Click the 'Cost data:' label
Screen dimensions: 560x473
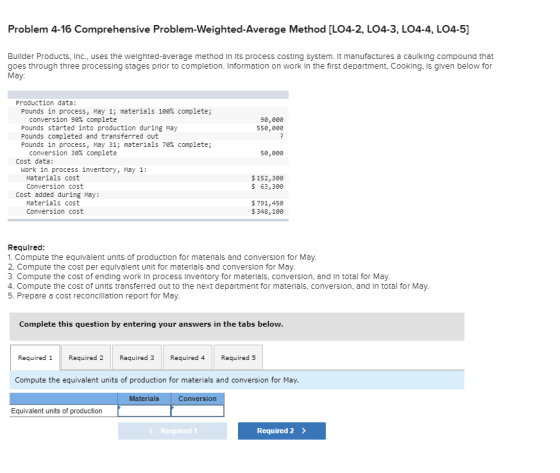click(35, 161)
